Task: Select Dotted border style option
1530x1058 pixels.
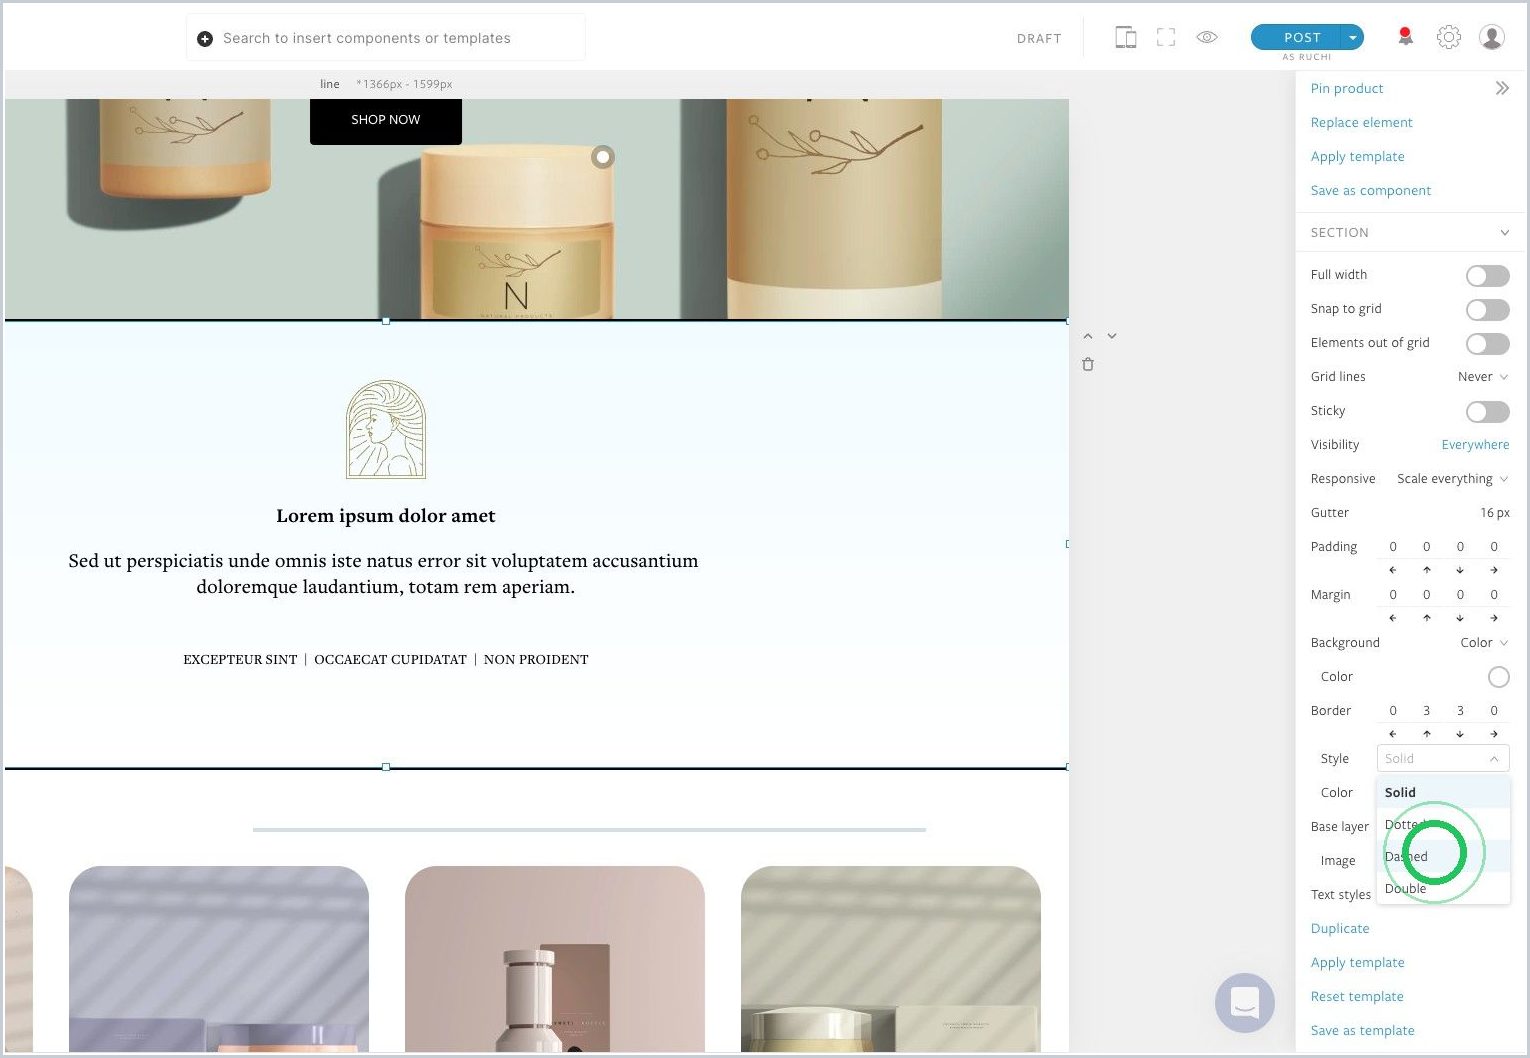Action: (1443, 824)
